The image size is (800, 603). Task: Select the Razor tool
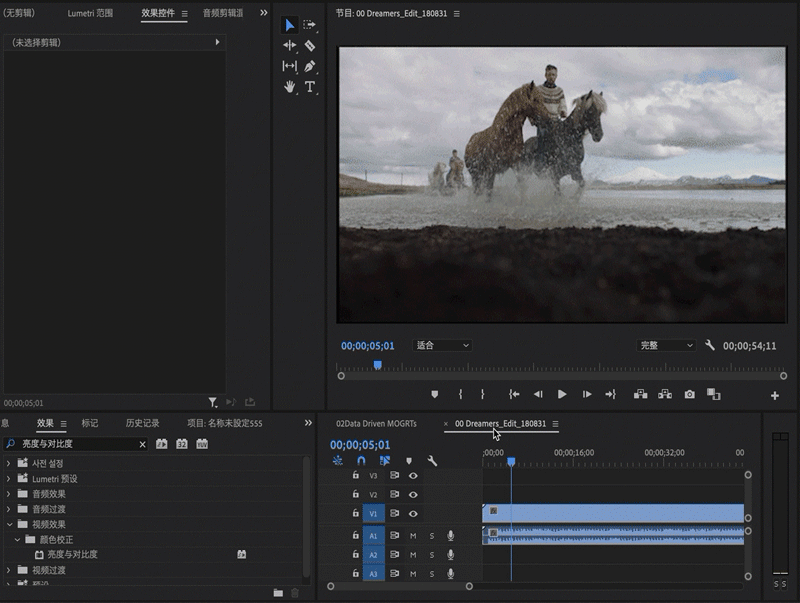(x=310, y=45)
